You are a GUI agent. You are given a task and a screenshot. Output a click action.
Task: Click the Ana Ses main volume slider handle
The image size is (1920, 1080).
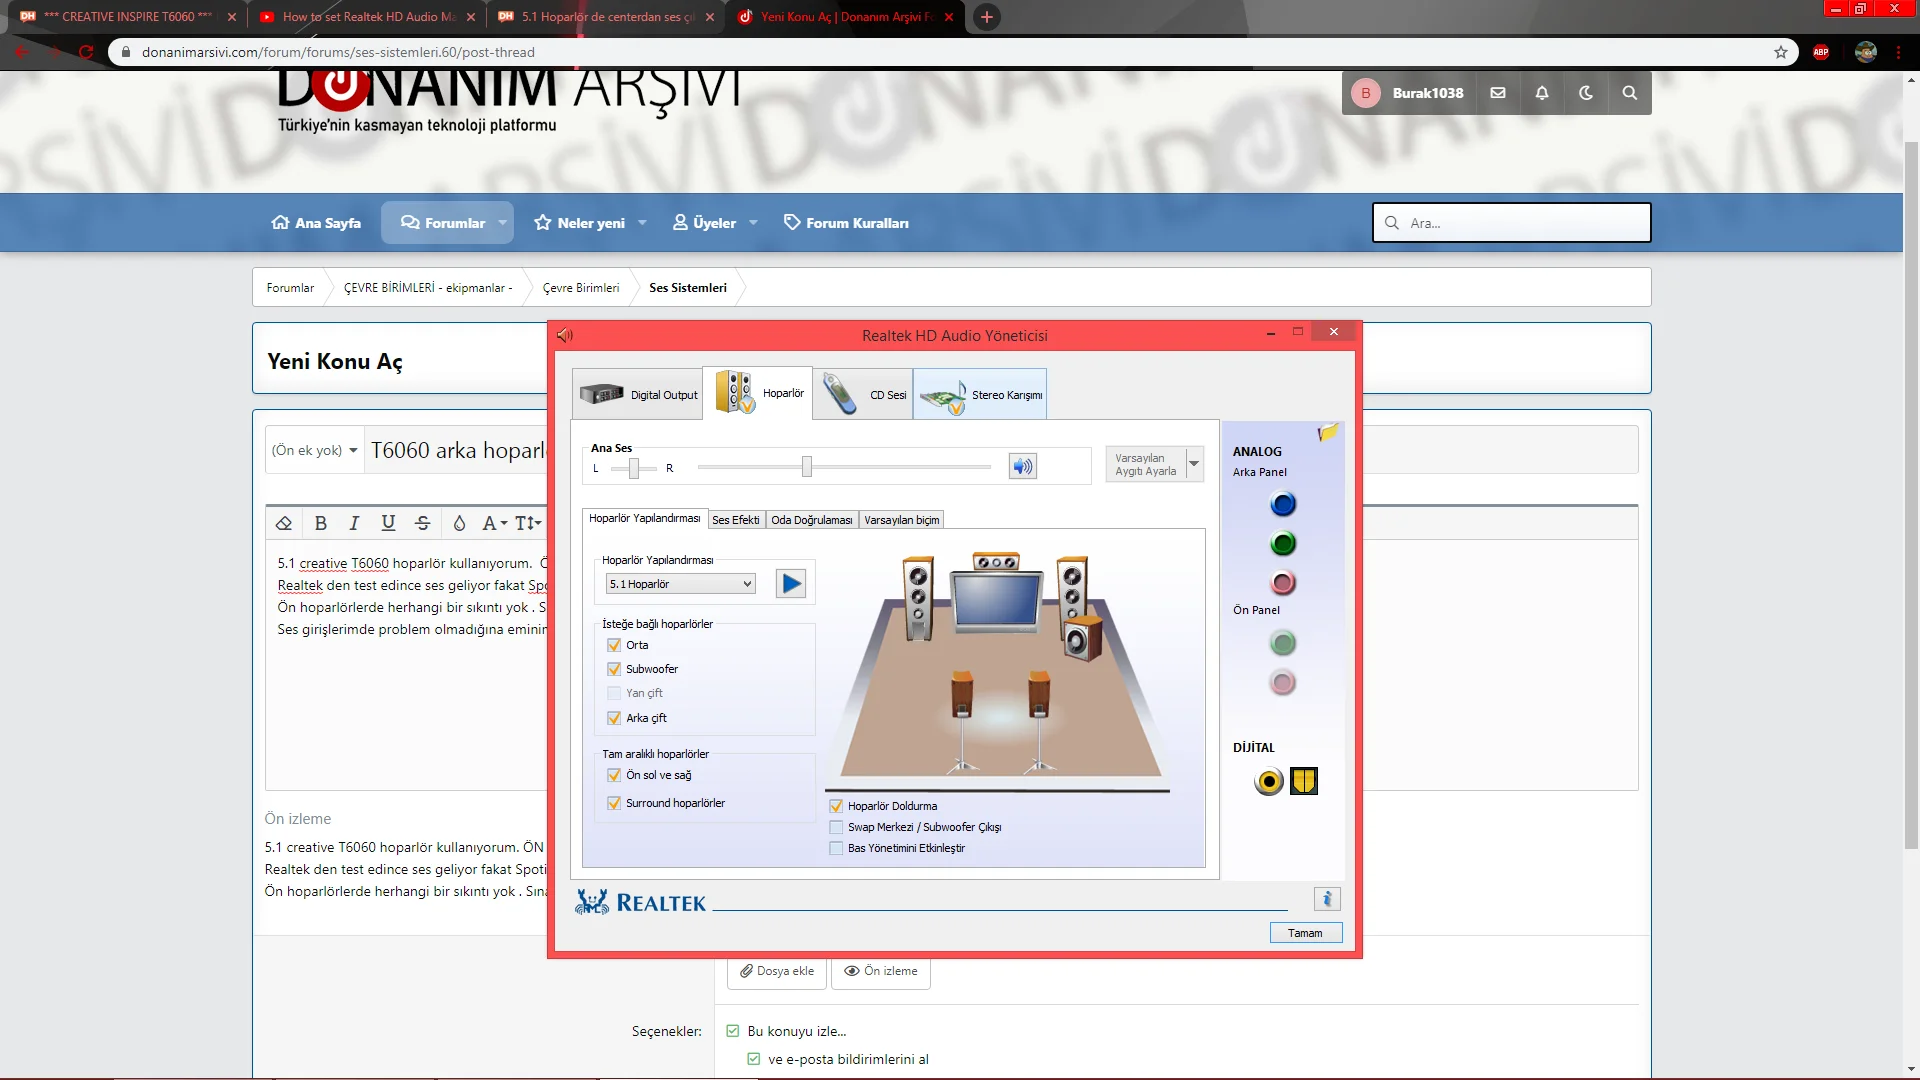tap(806, 466)
